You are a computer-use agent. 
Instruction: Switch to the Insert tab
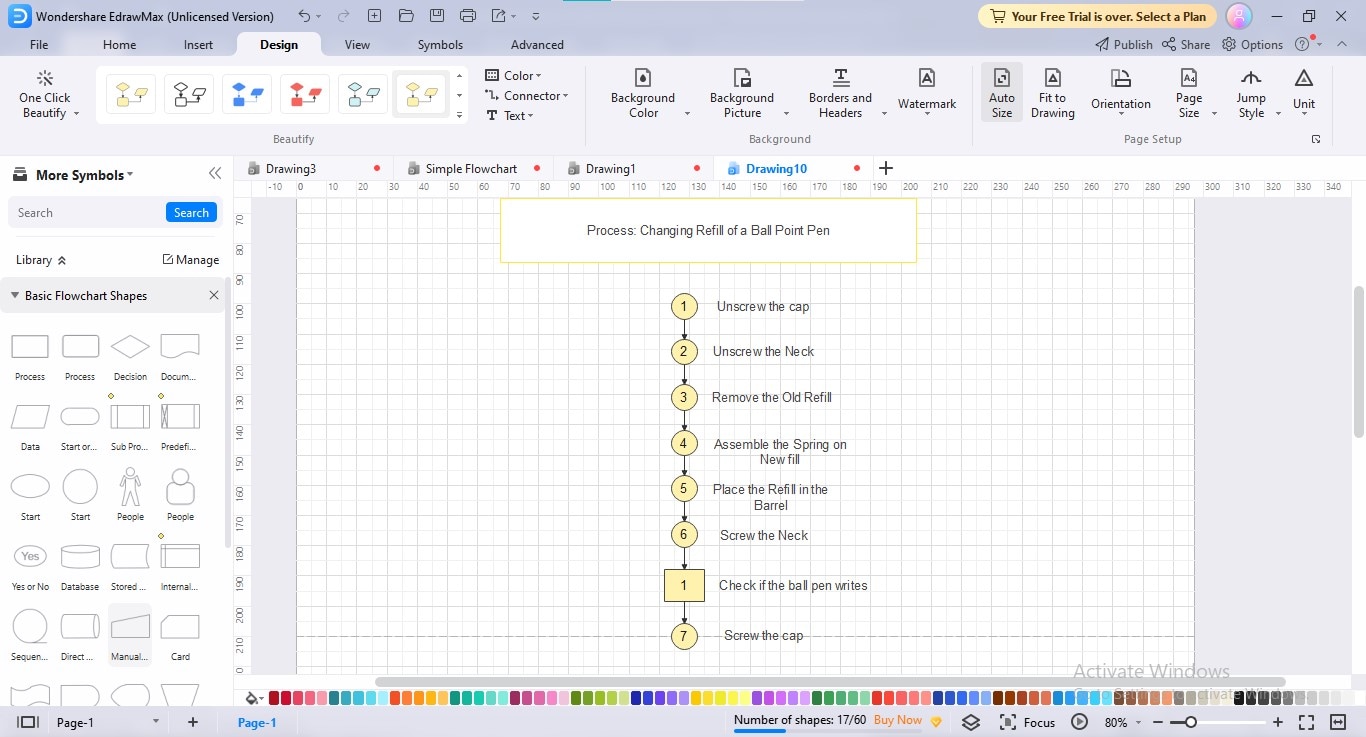pos(198,44)
